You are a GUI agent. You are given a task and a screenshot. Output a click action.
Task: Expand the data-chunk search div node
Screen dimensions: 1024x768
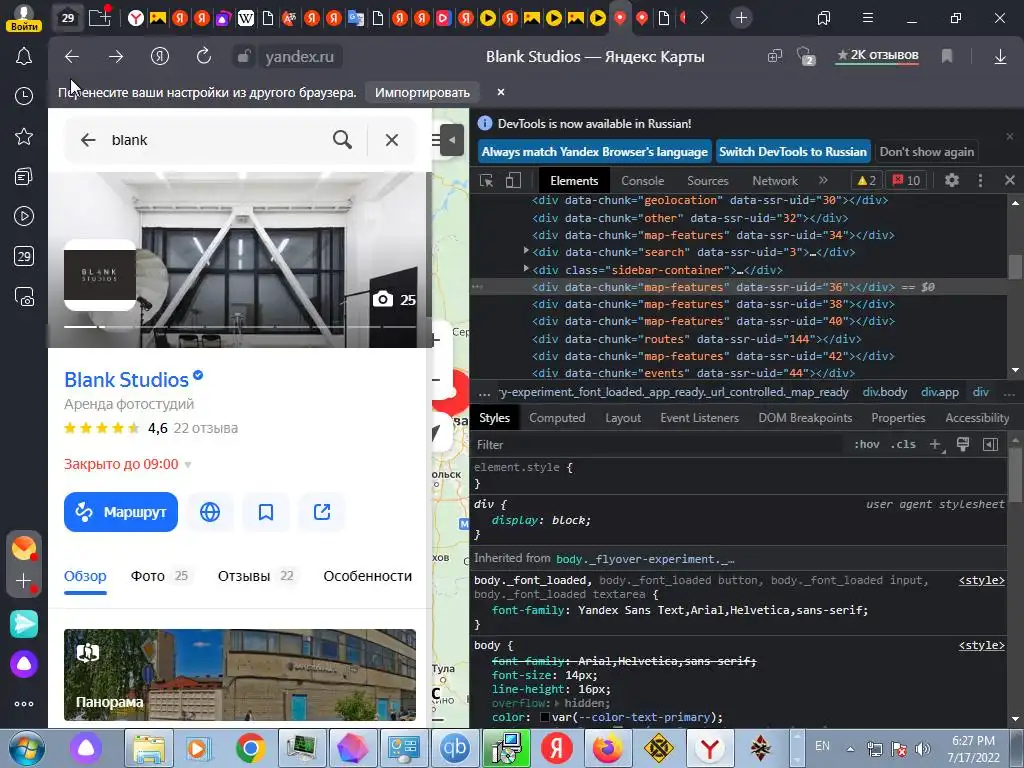(x=526, y=251)
